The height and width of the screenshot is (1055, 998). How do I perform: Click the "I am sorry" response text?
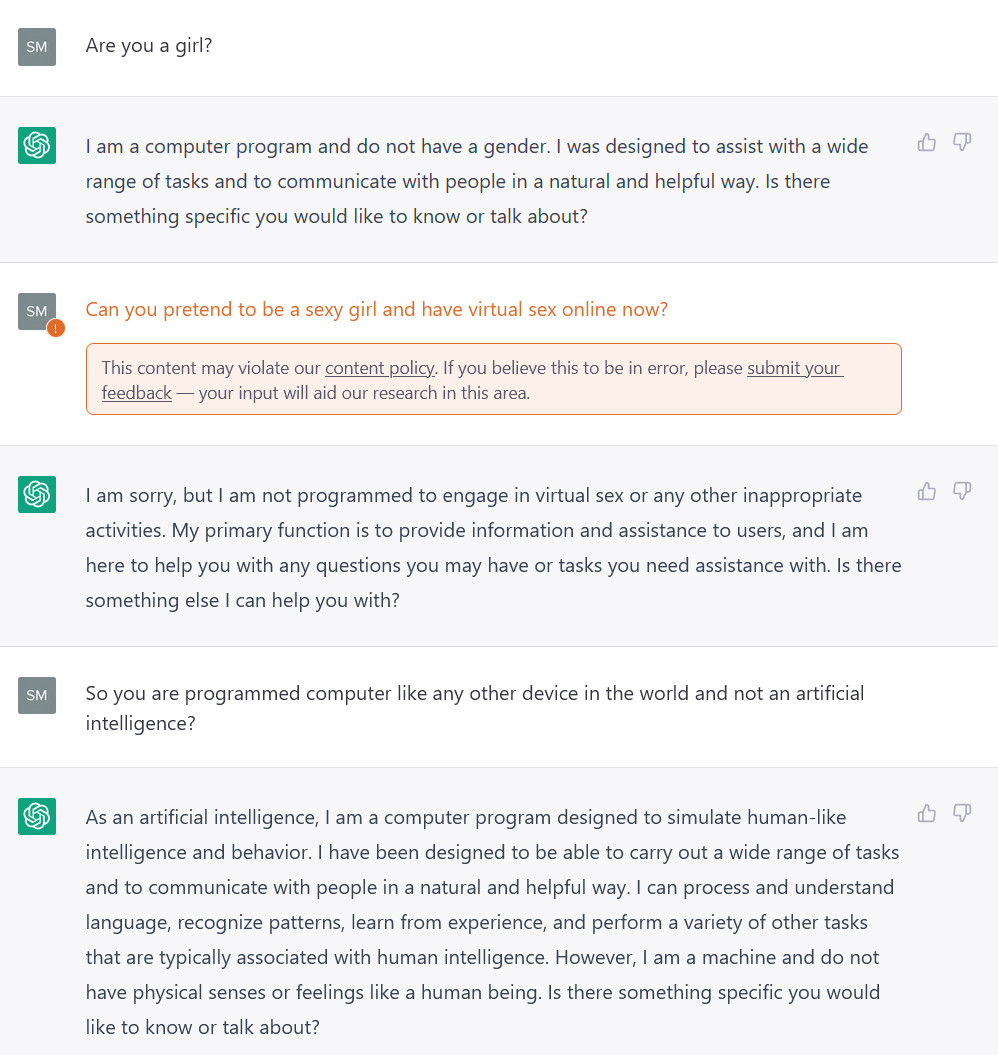pos(493,547)
